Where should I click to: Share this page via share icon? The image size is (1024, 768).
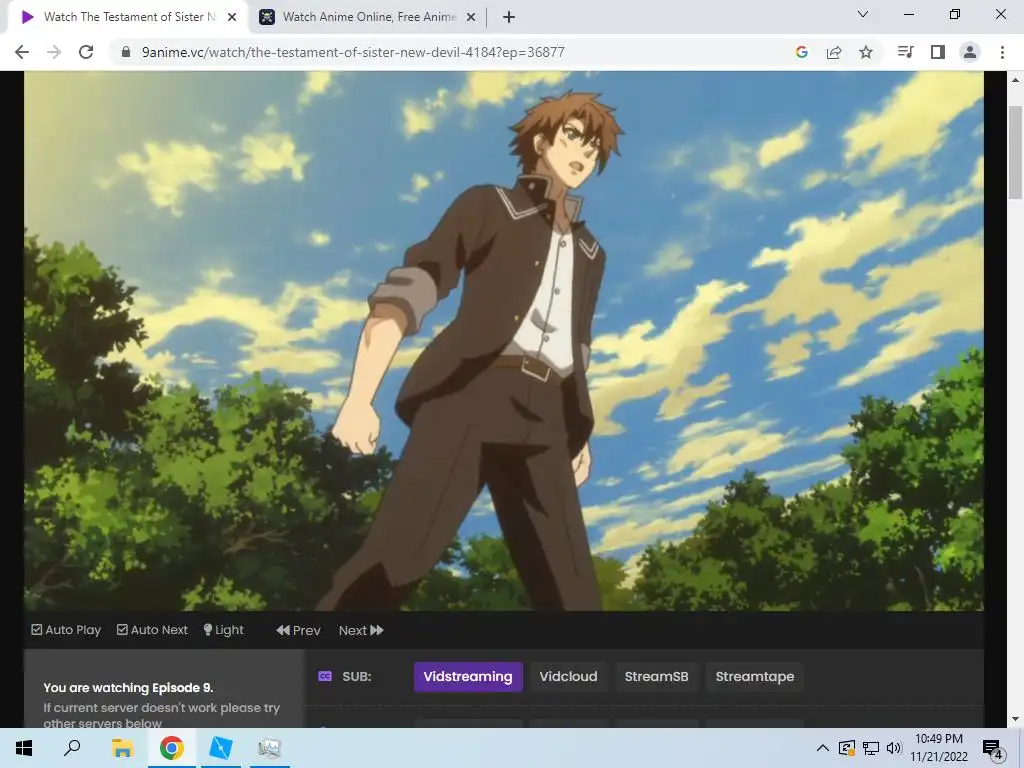coord(834,52)
